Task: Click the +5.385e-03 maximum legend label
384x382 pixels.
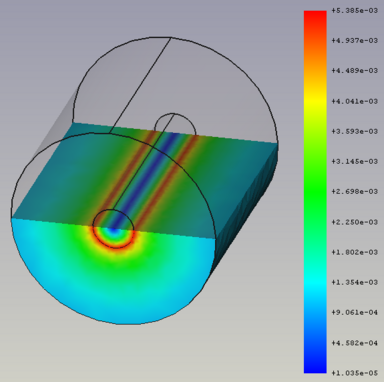Action: (355, 11)
